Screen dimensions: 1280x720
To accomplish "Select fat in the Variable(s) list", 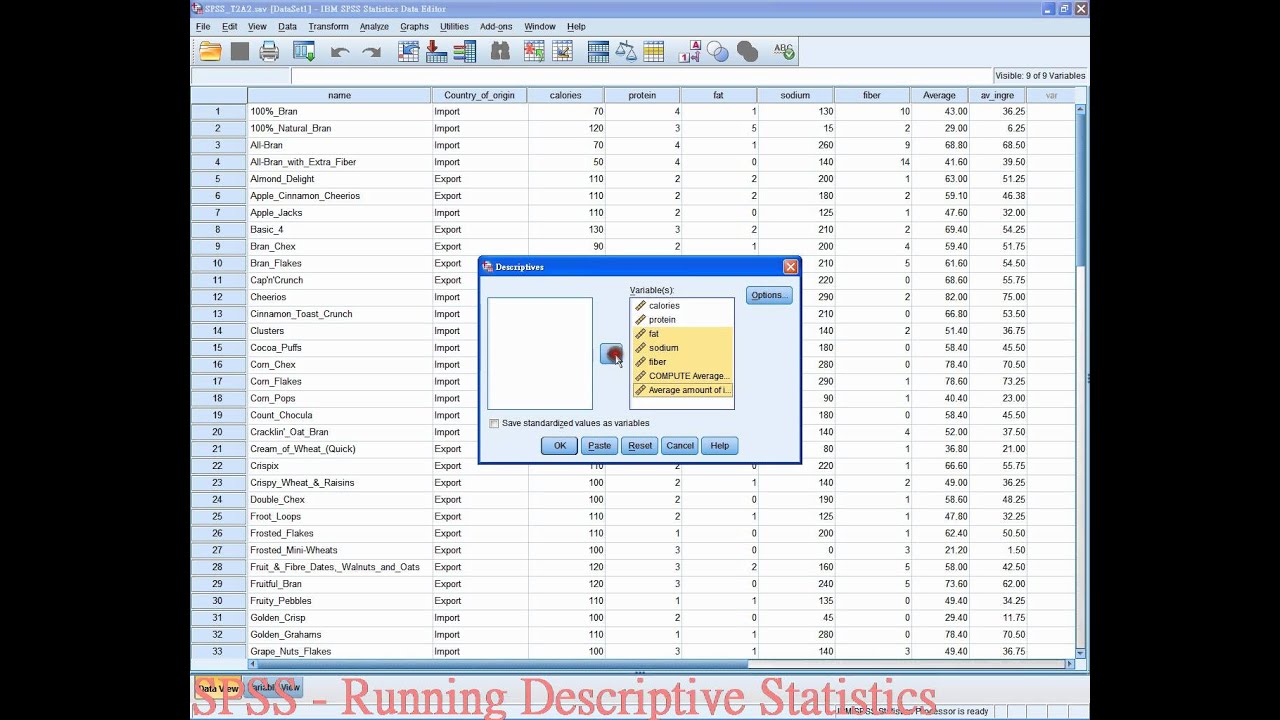I will click(x=682, y=334).
